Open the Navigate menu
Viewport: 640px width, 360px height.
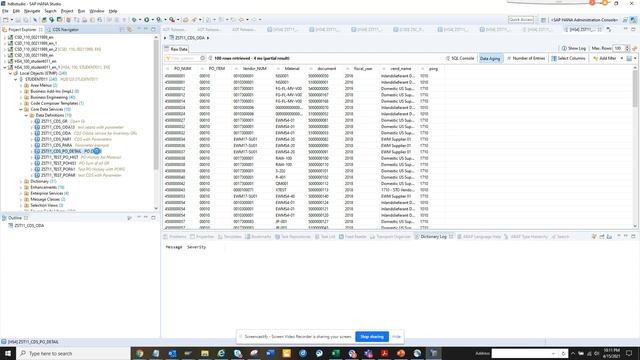point(32,11)
